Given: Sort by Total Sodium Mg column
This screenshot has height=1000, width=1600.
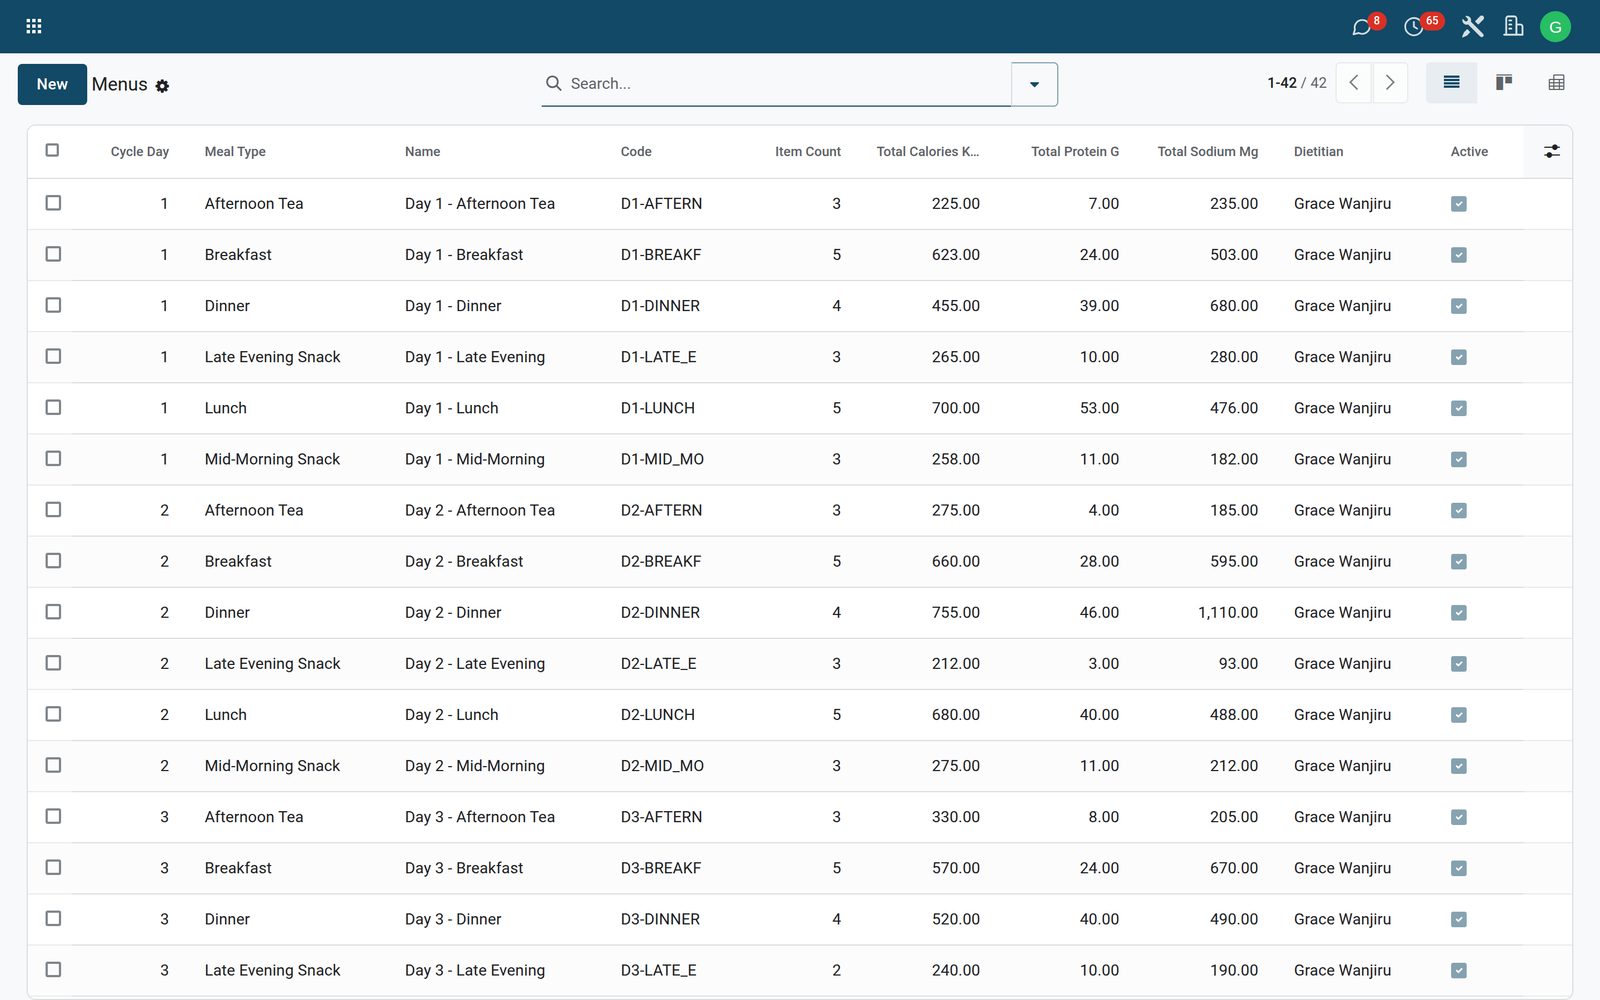Looking at the screenshot, I should pyautogui.click(x=1207, y=152).
